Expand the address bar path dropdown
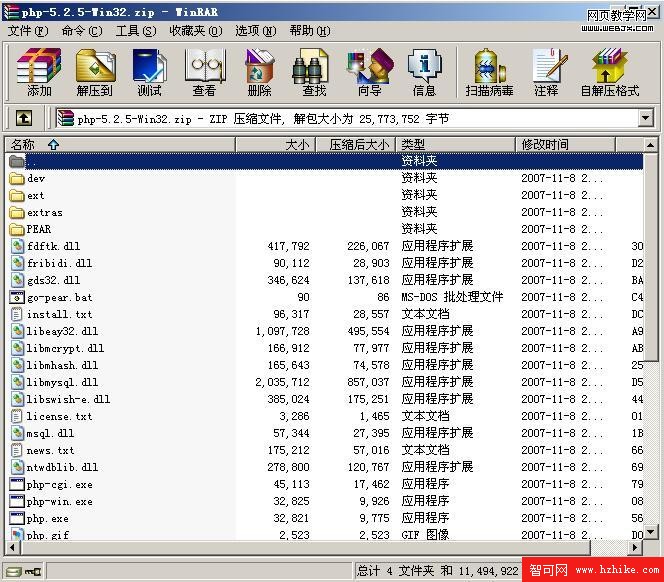 (645, 118)
